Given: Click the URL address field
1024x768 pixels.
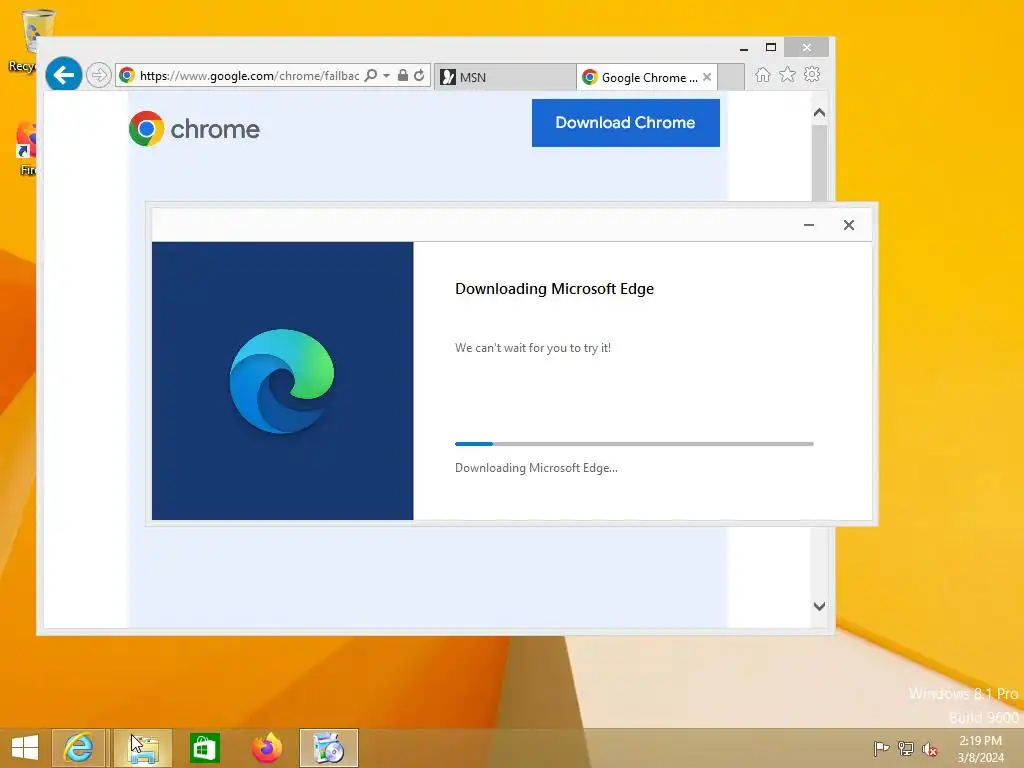Looking at the screenshot, I should (x=248, y=76).
